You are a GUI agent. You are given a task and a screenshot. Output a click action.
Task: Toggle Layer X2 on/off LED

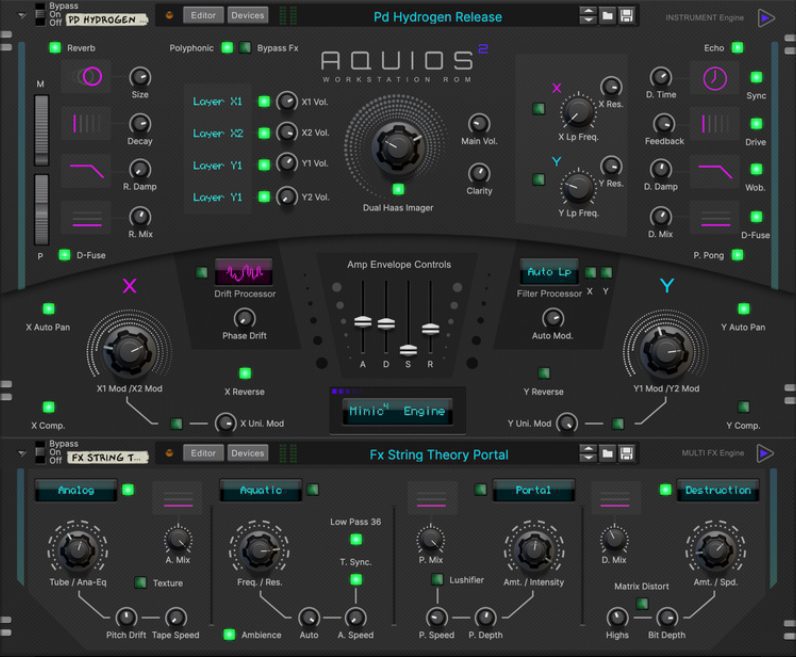click(264, 133)
